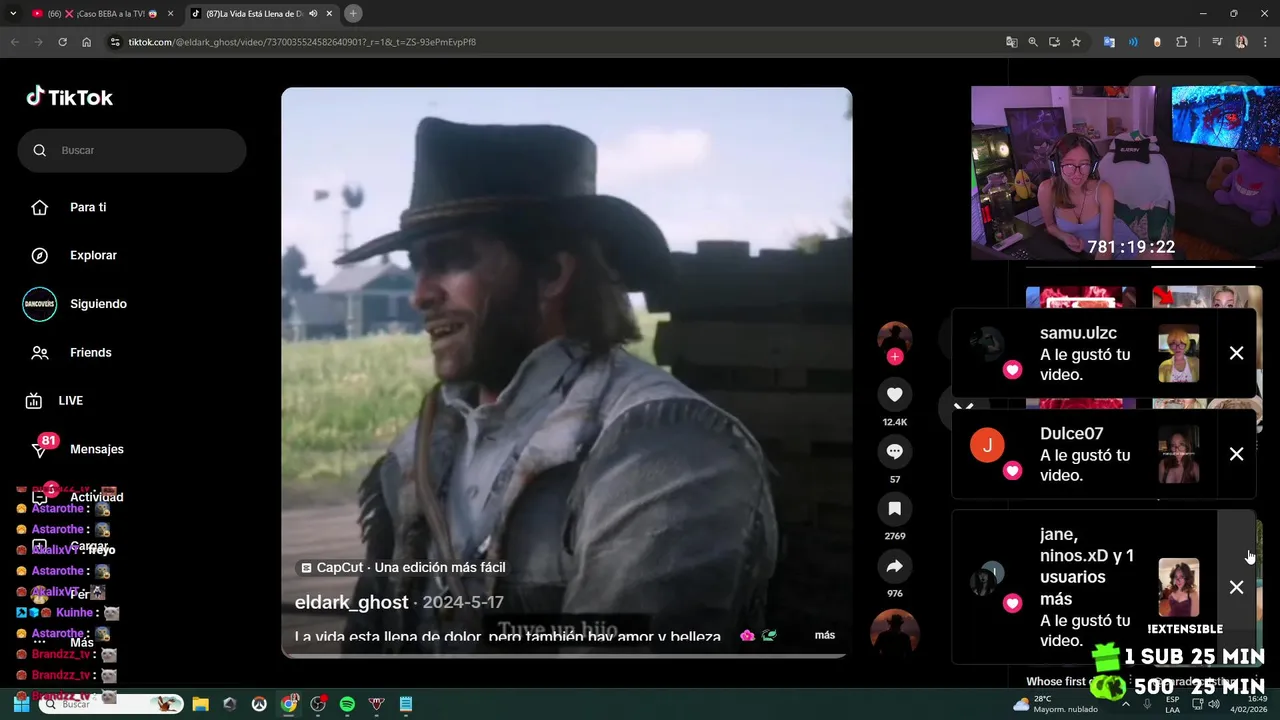This screenshot has width=1280, height=720.
Task: Dismiss the Dulce07 notification
Action: [1236, 454]
